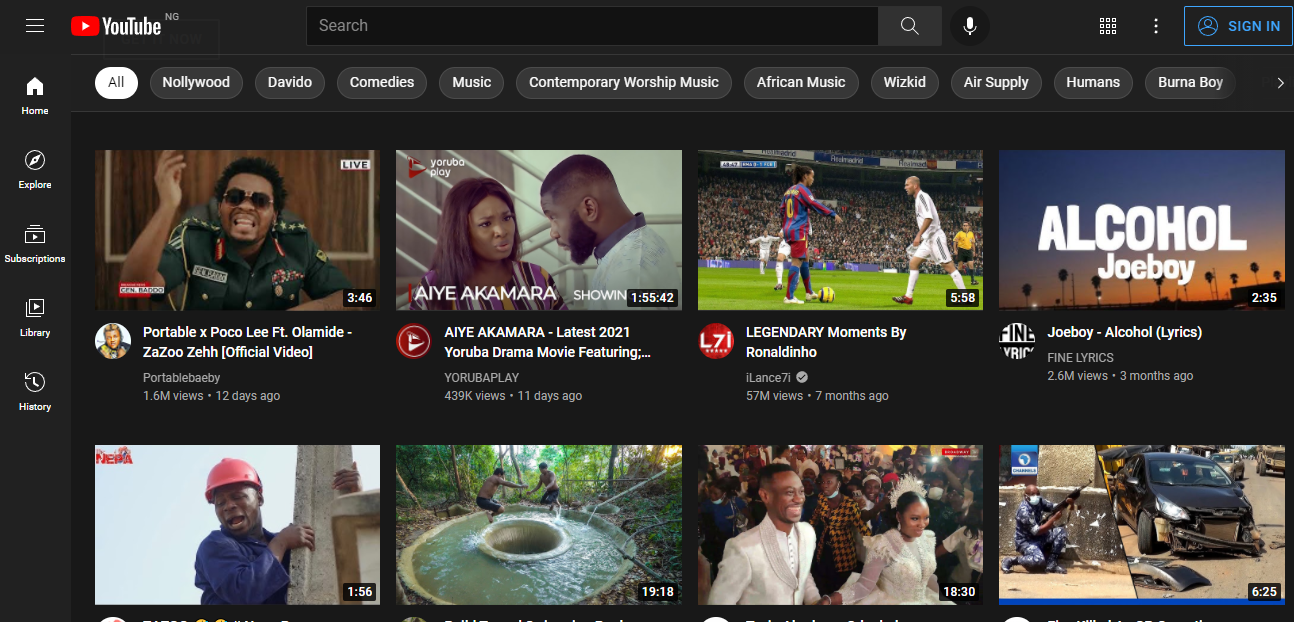Start voice search with the microphone
The height and width of the screenshot is (622, 1294).
pos(969,26)
